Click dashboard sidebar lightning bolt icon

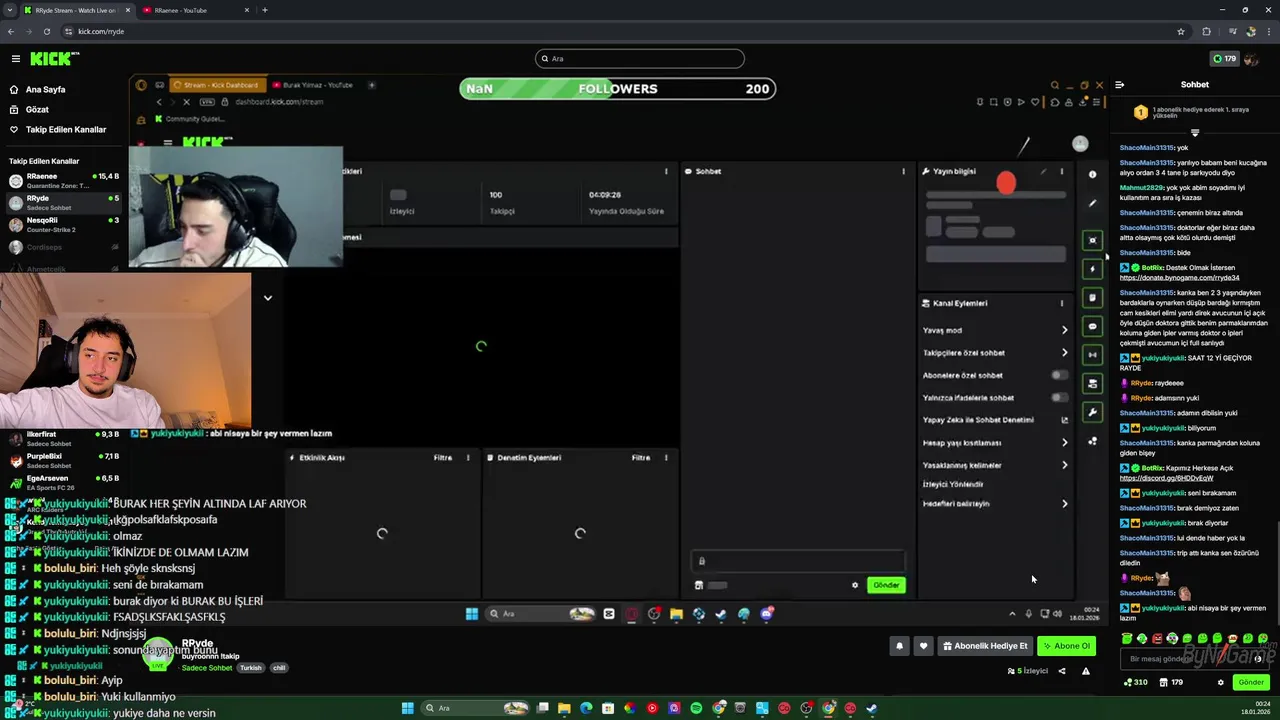[1093, 268]
